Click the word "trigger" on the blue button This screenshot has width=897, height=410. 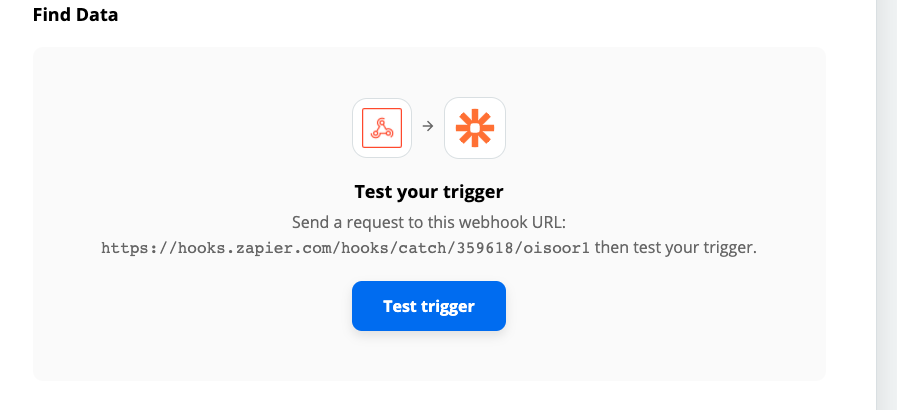[x=448, y=307]
